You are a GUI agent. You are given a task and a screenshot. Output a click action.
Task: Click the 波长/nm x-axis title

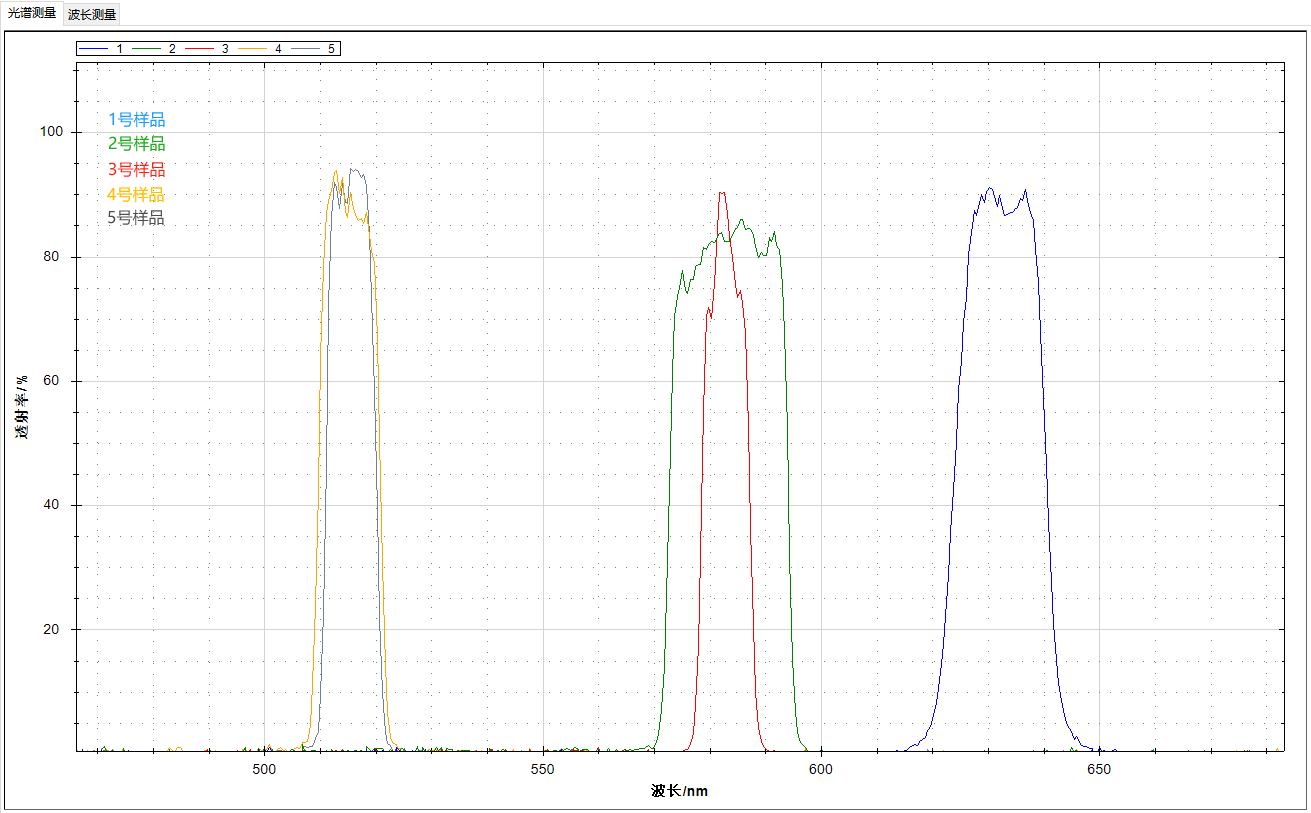[x=679, y=791]
